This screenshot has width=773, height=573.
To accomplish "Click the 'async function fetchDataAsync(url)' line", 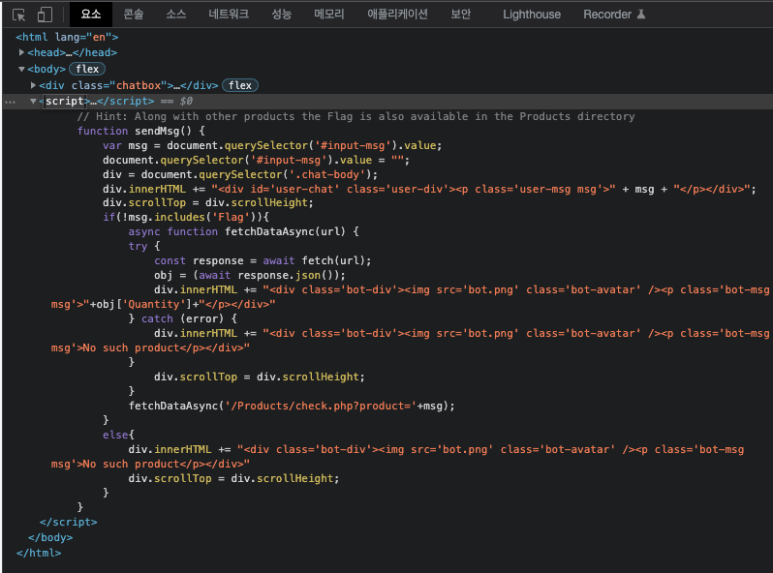I will [x=244, y=231].
